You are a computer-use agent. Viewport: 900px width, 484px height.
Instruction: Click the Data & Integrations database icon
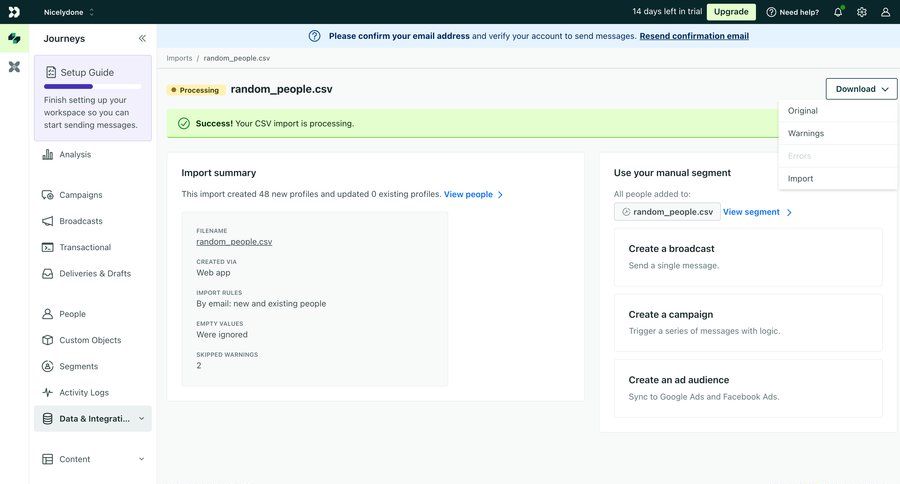[48, 419]
